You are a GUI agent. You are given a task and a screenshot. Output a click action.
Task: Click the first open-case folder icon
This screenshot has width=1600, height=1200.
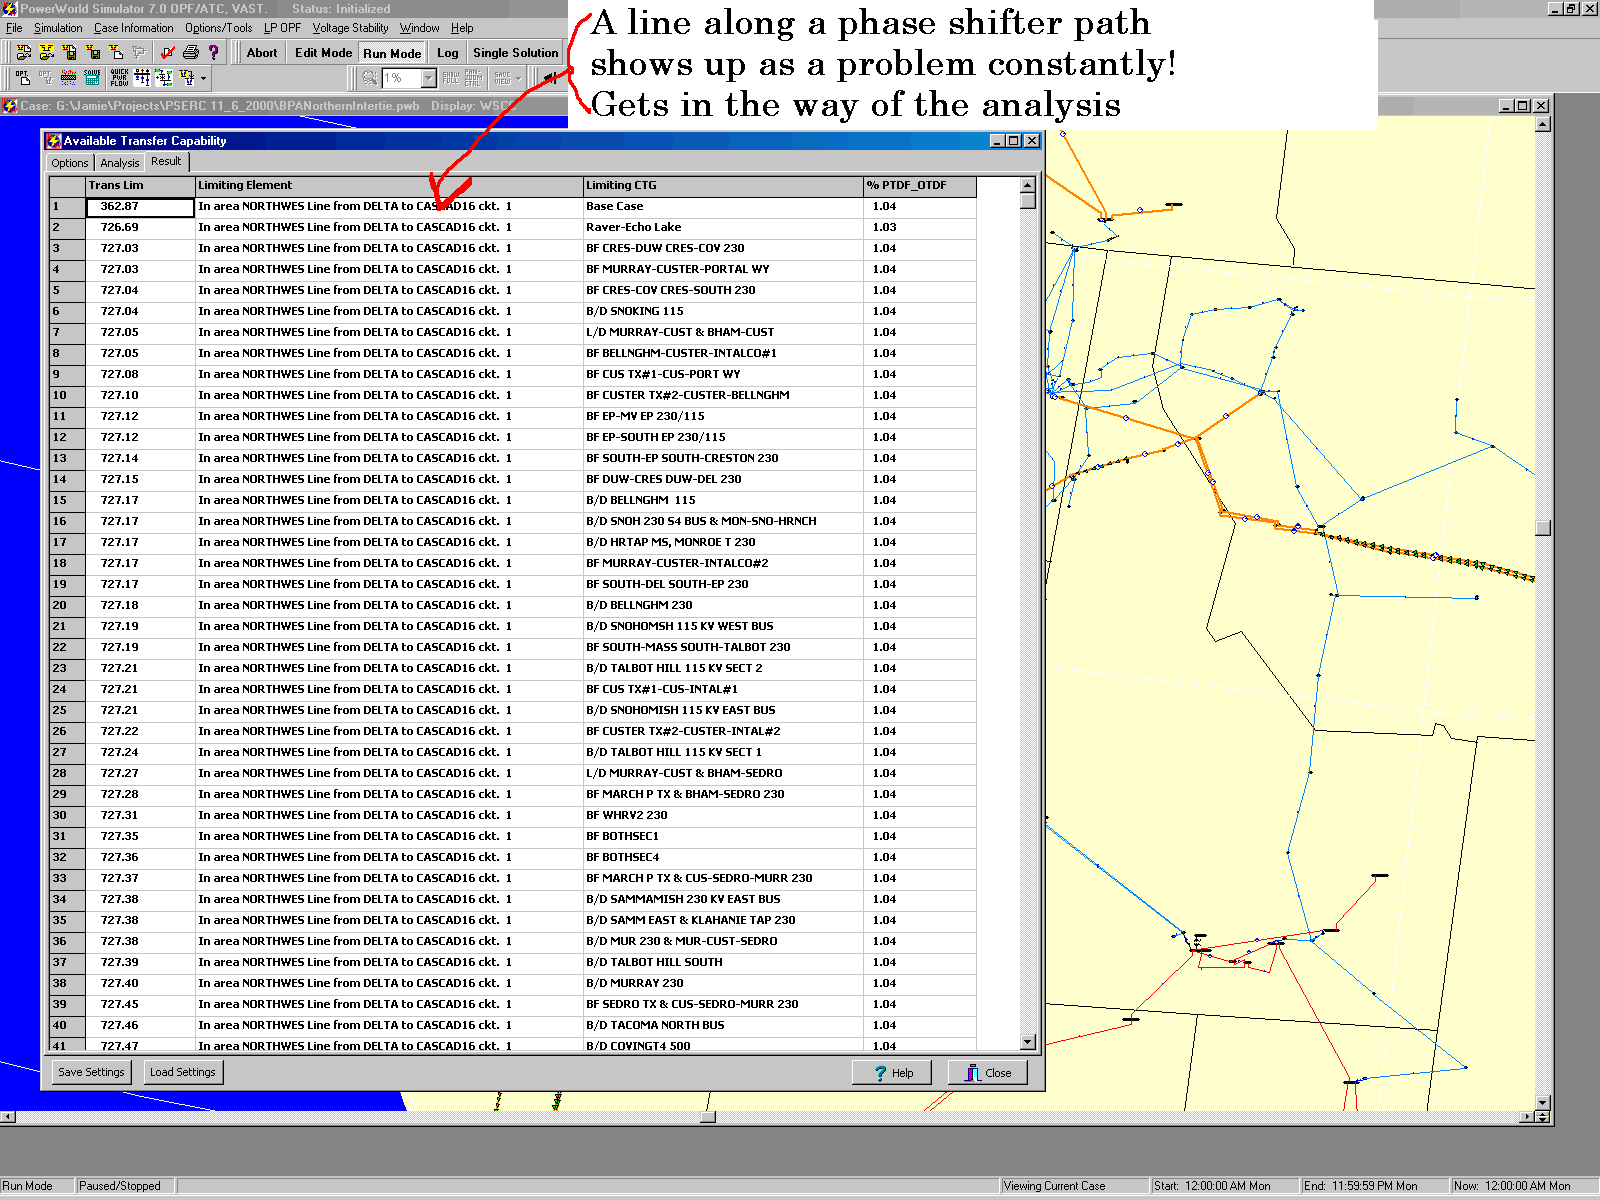pos(23,52)
